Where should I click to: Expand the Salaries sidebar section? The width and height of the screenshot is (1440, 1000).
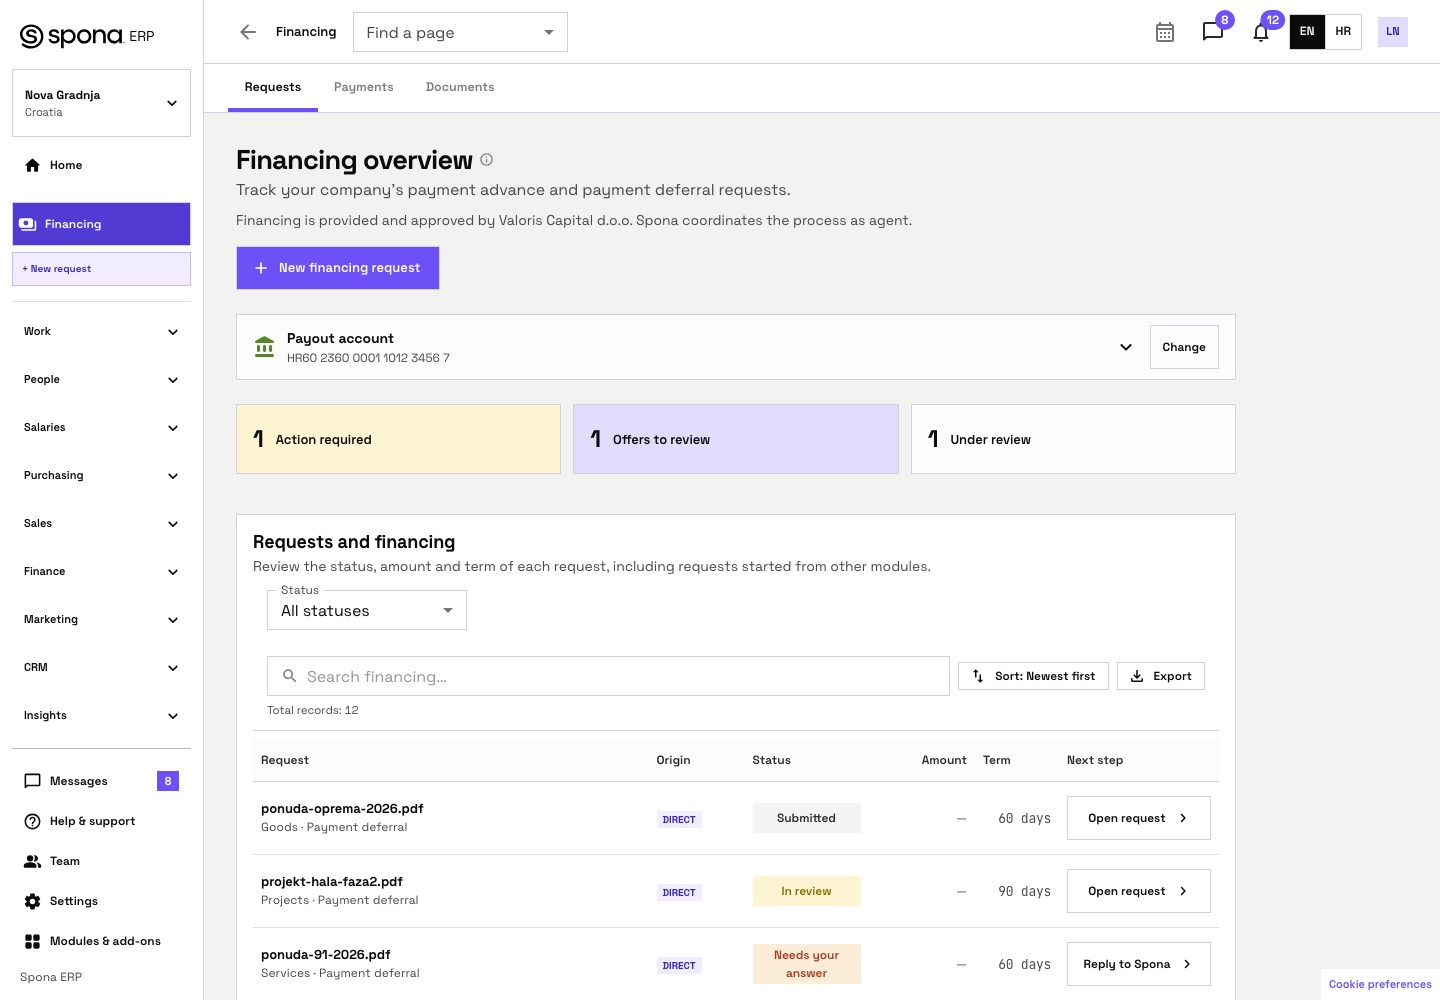pos(101,428)
